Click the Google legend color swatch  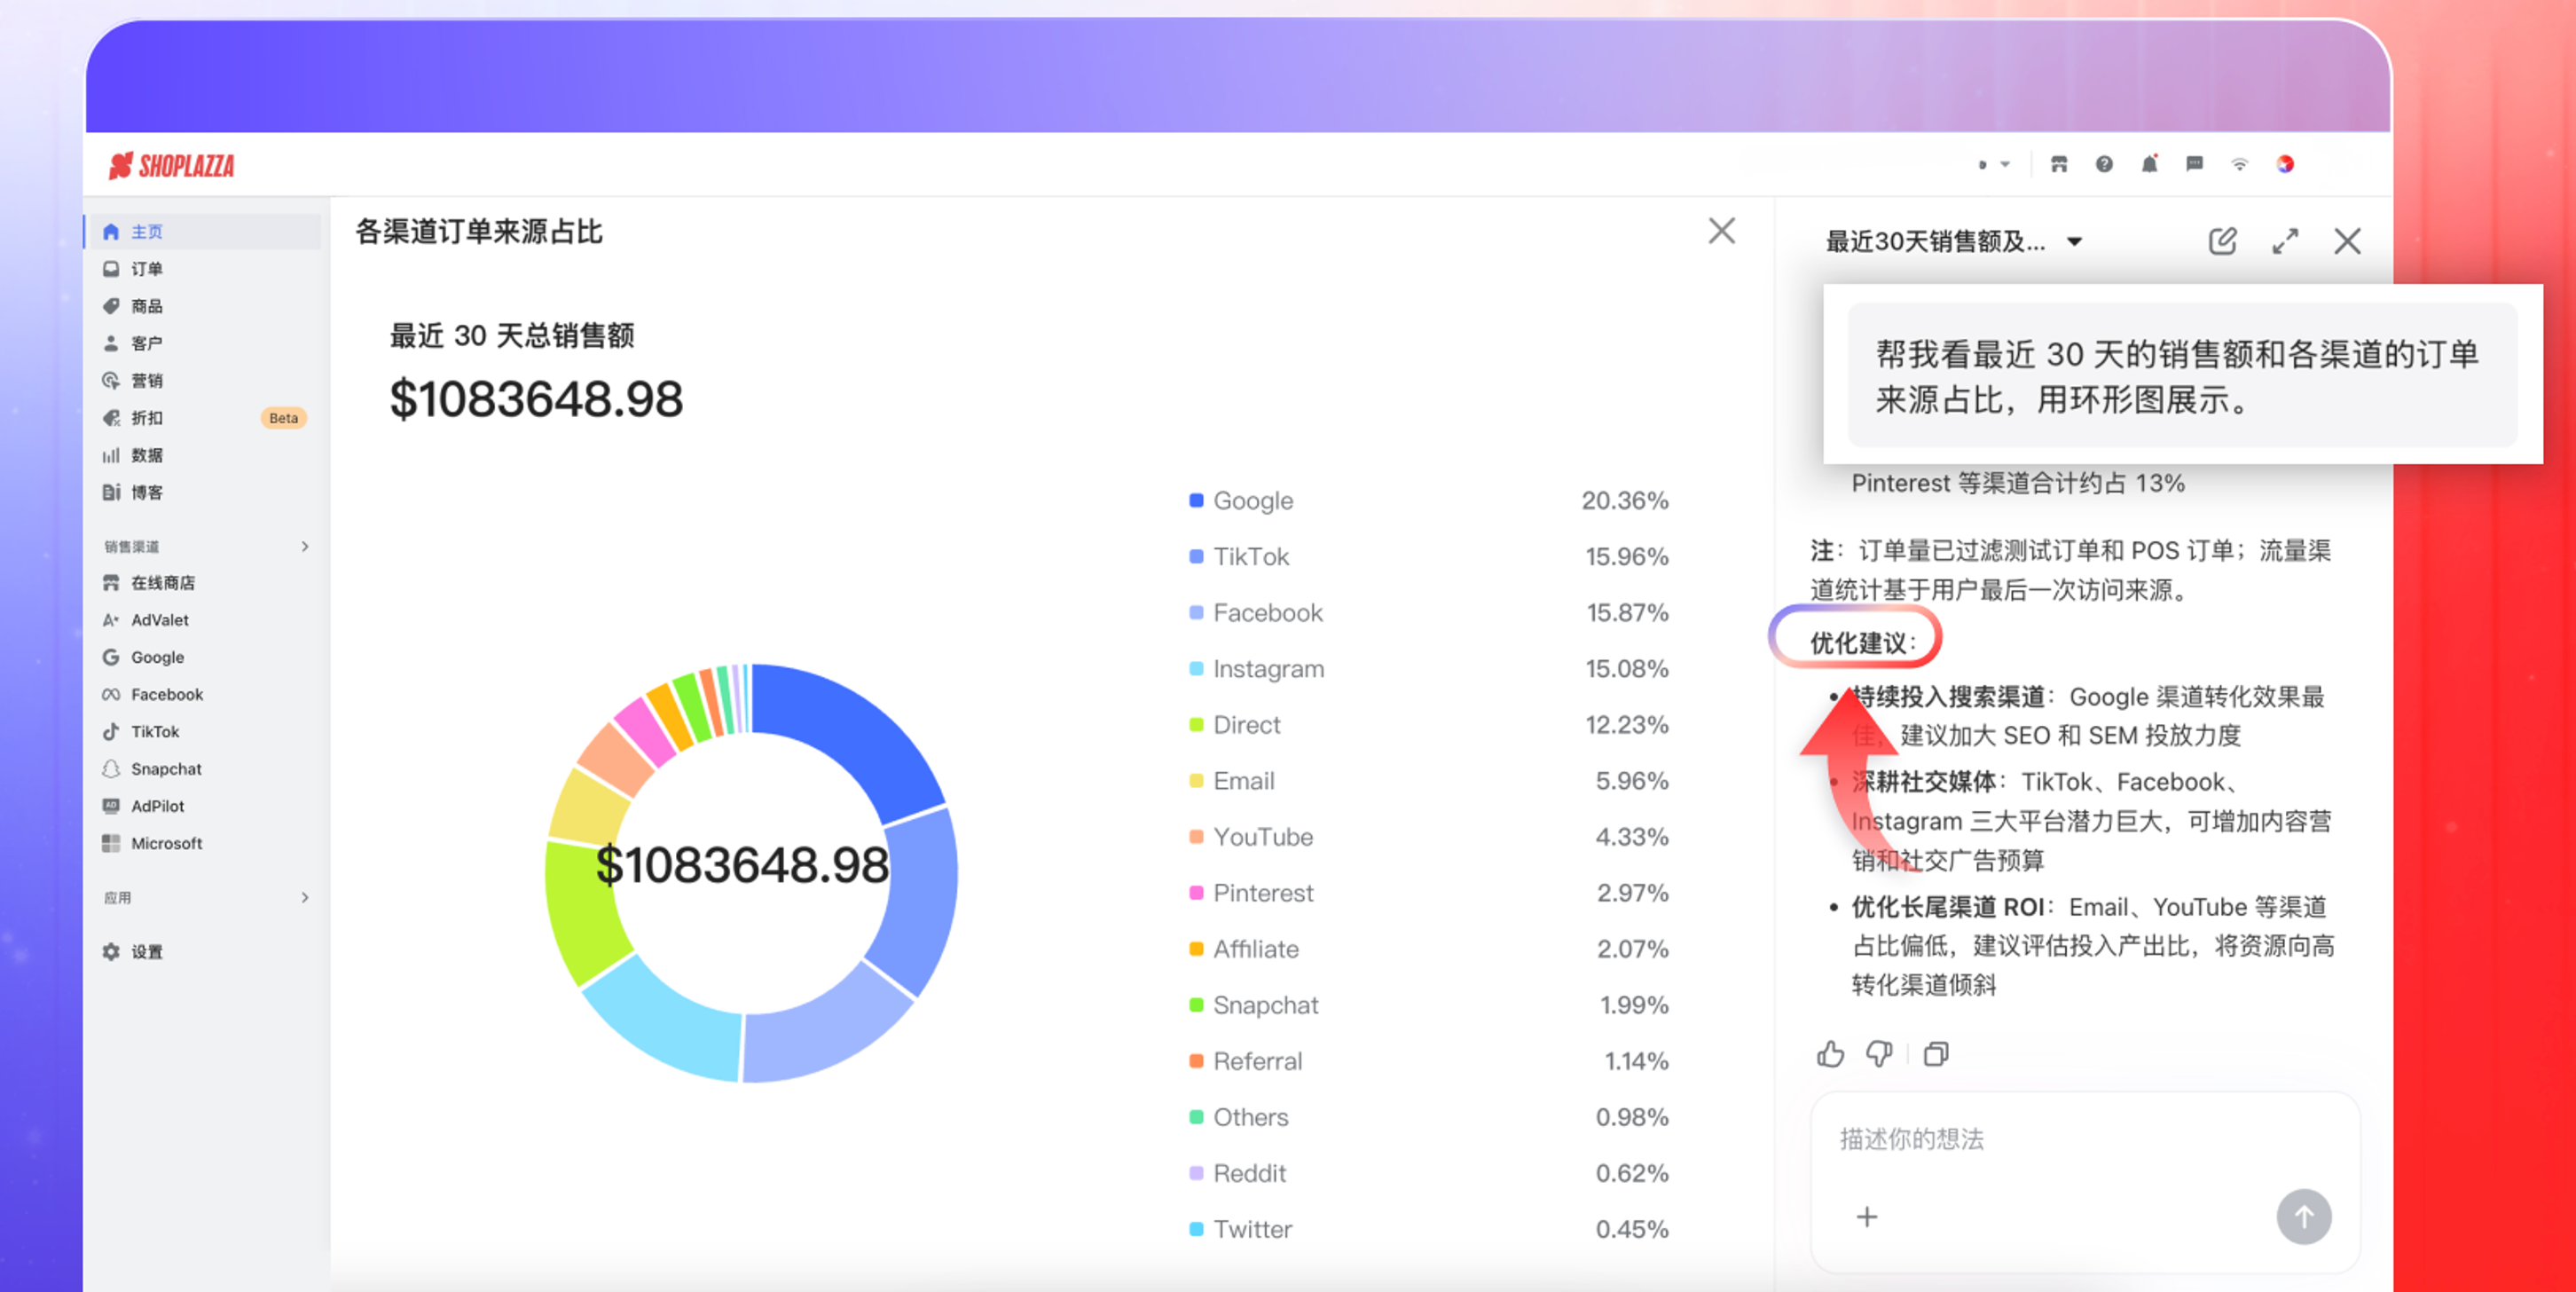pos(1196,500)
